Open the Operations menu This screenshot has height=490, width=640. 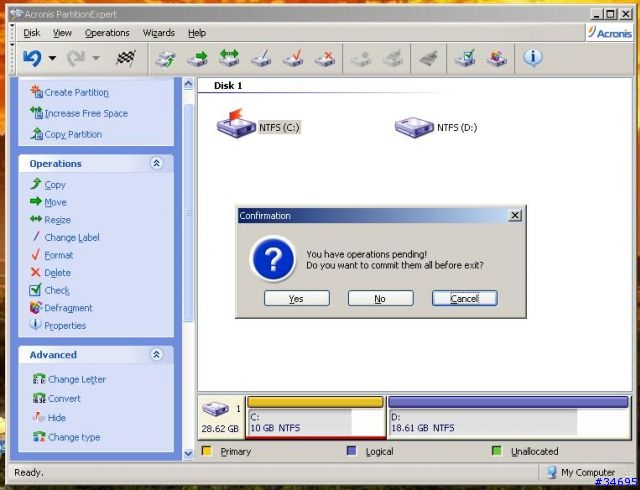[107, 33]
